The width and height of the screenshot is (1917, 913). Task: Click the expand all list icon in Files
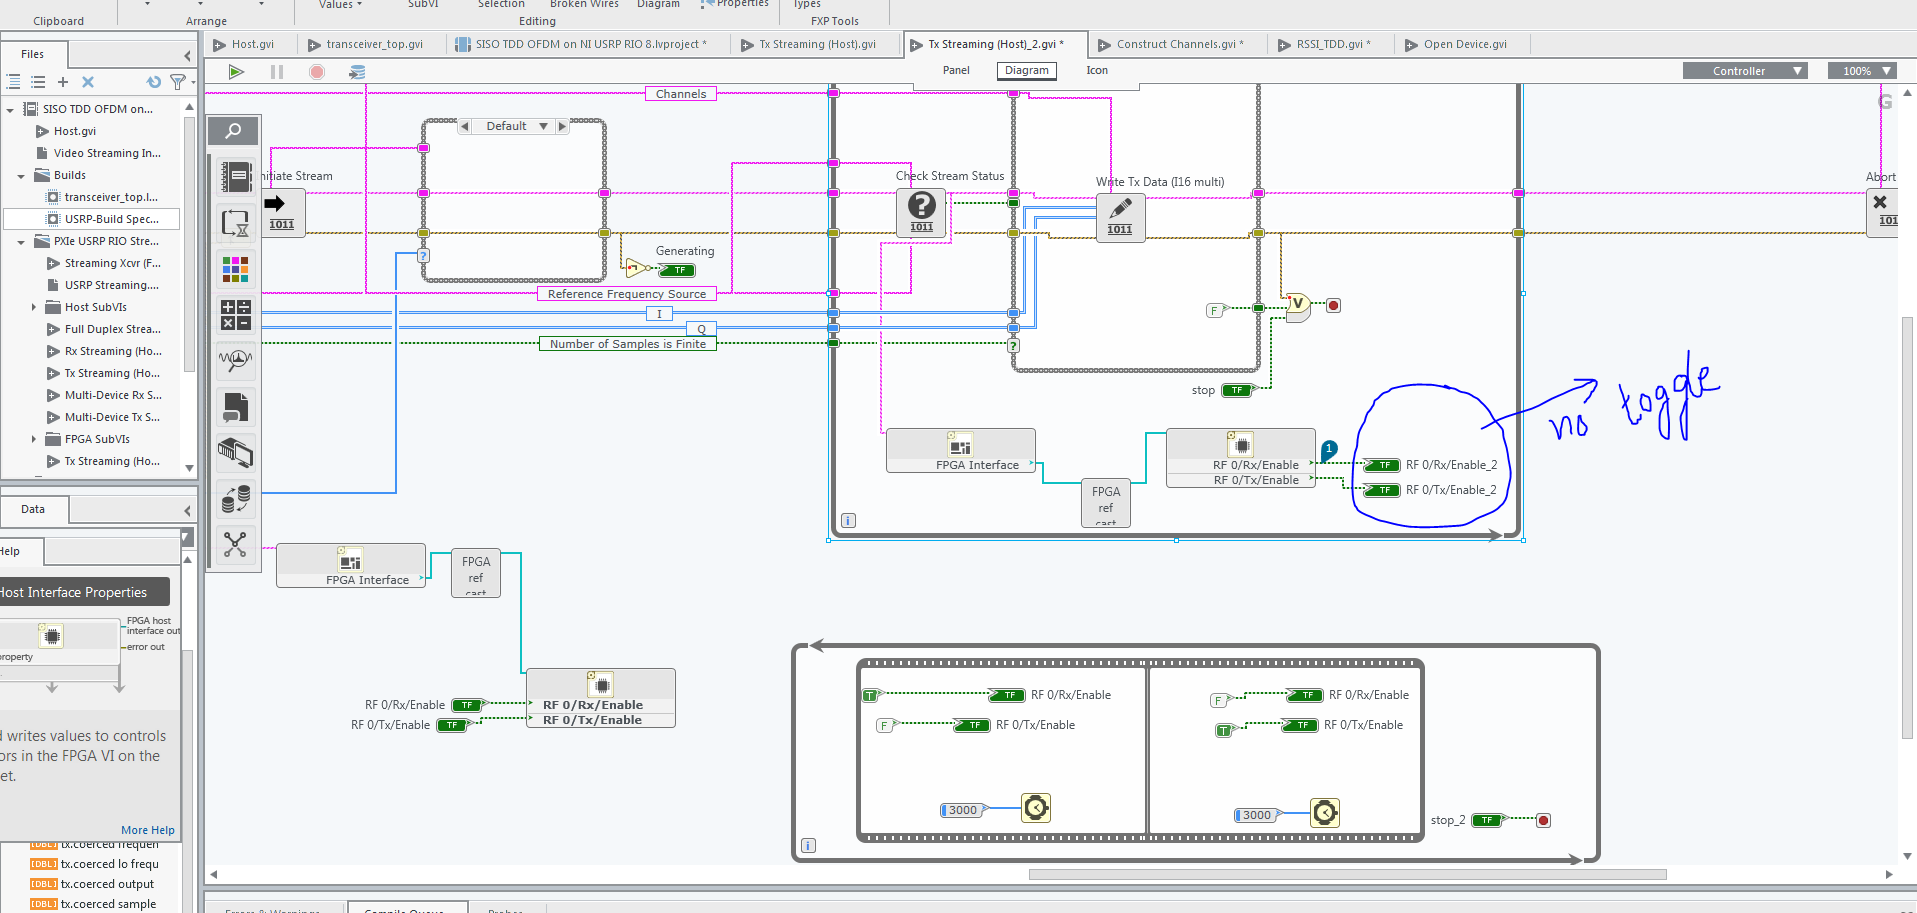coord(13,82)
